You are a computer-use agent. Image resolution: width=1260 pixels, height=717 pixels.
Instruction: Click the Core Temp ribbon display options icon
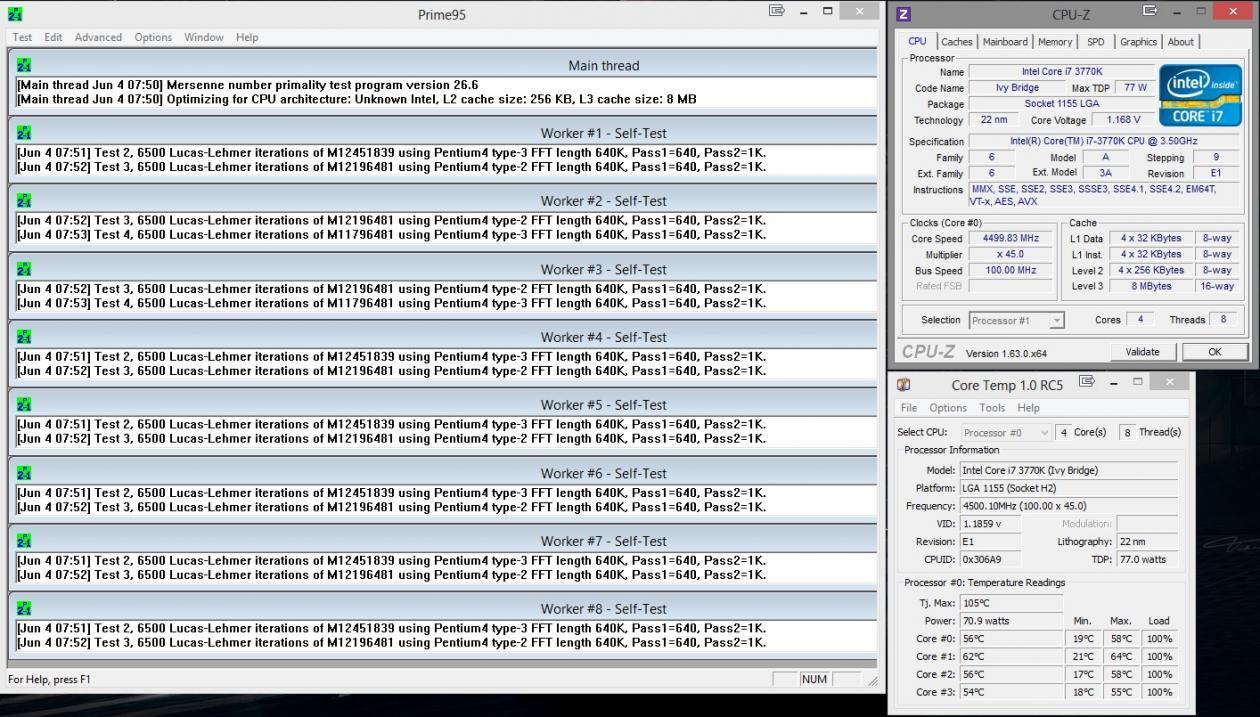click(1087, 381)
